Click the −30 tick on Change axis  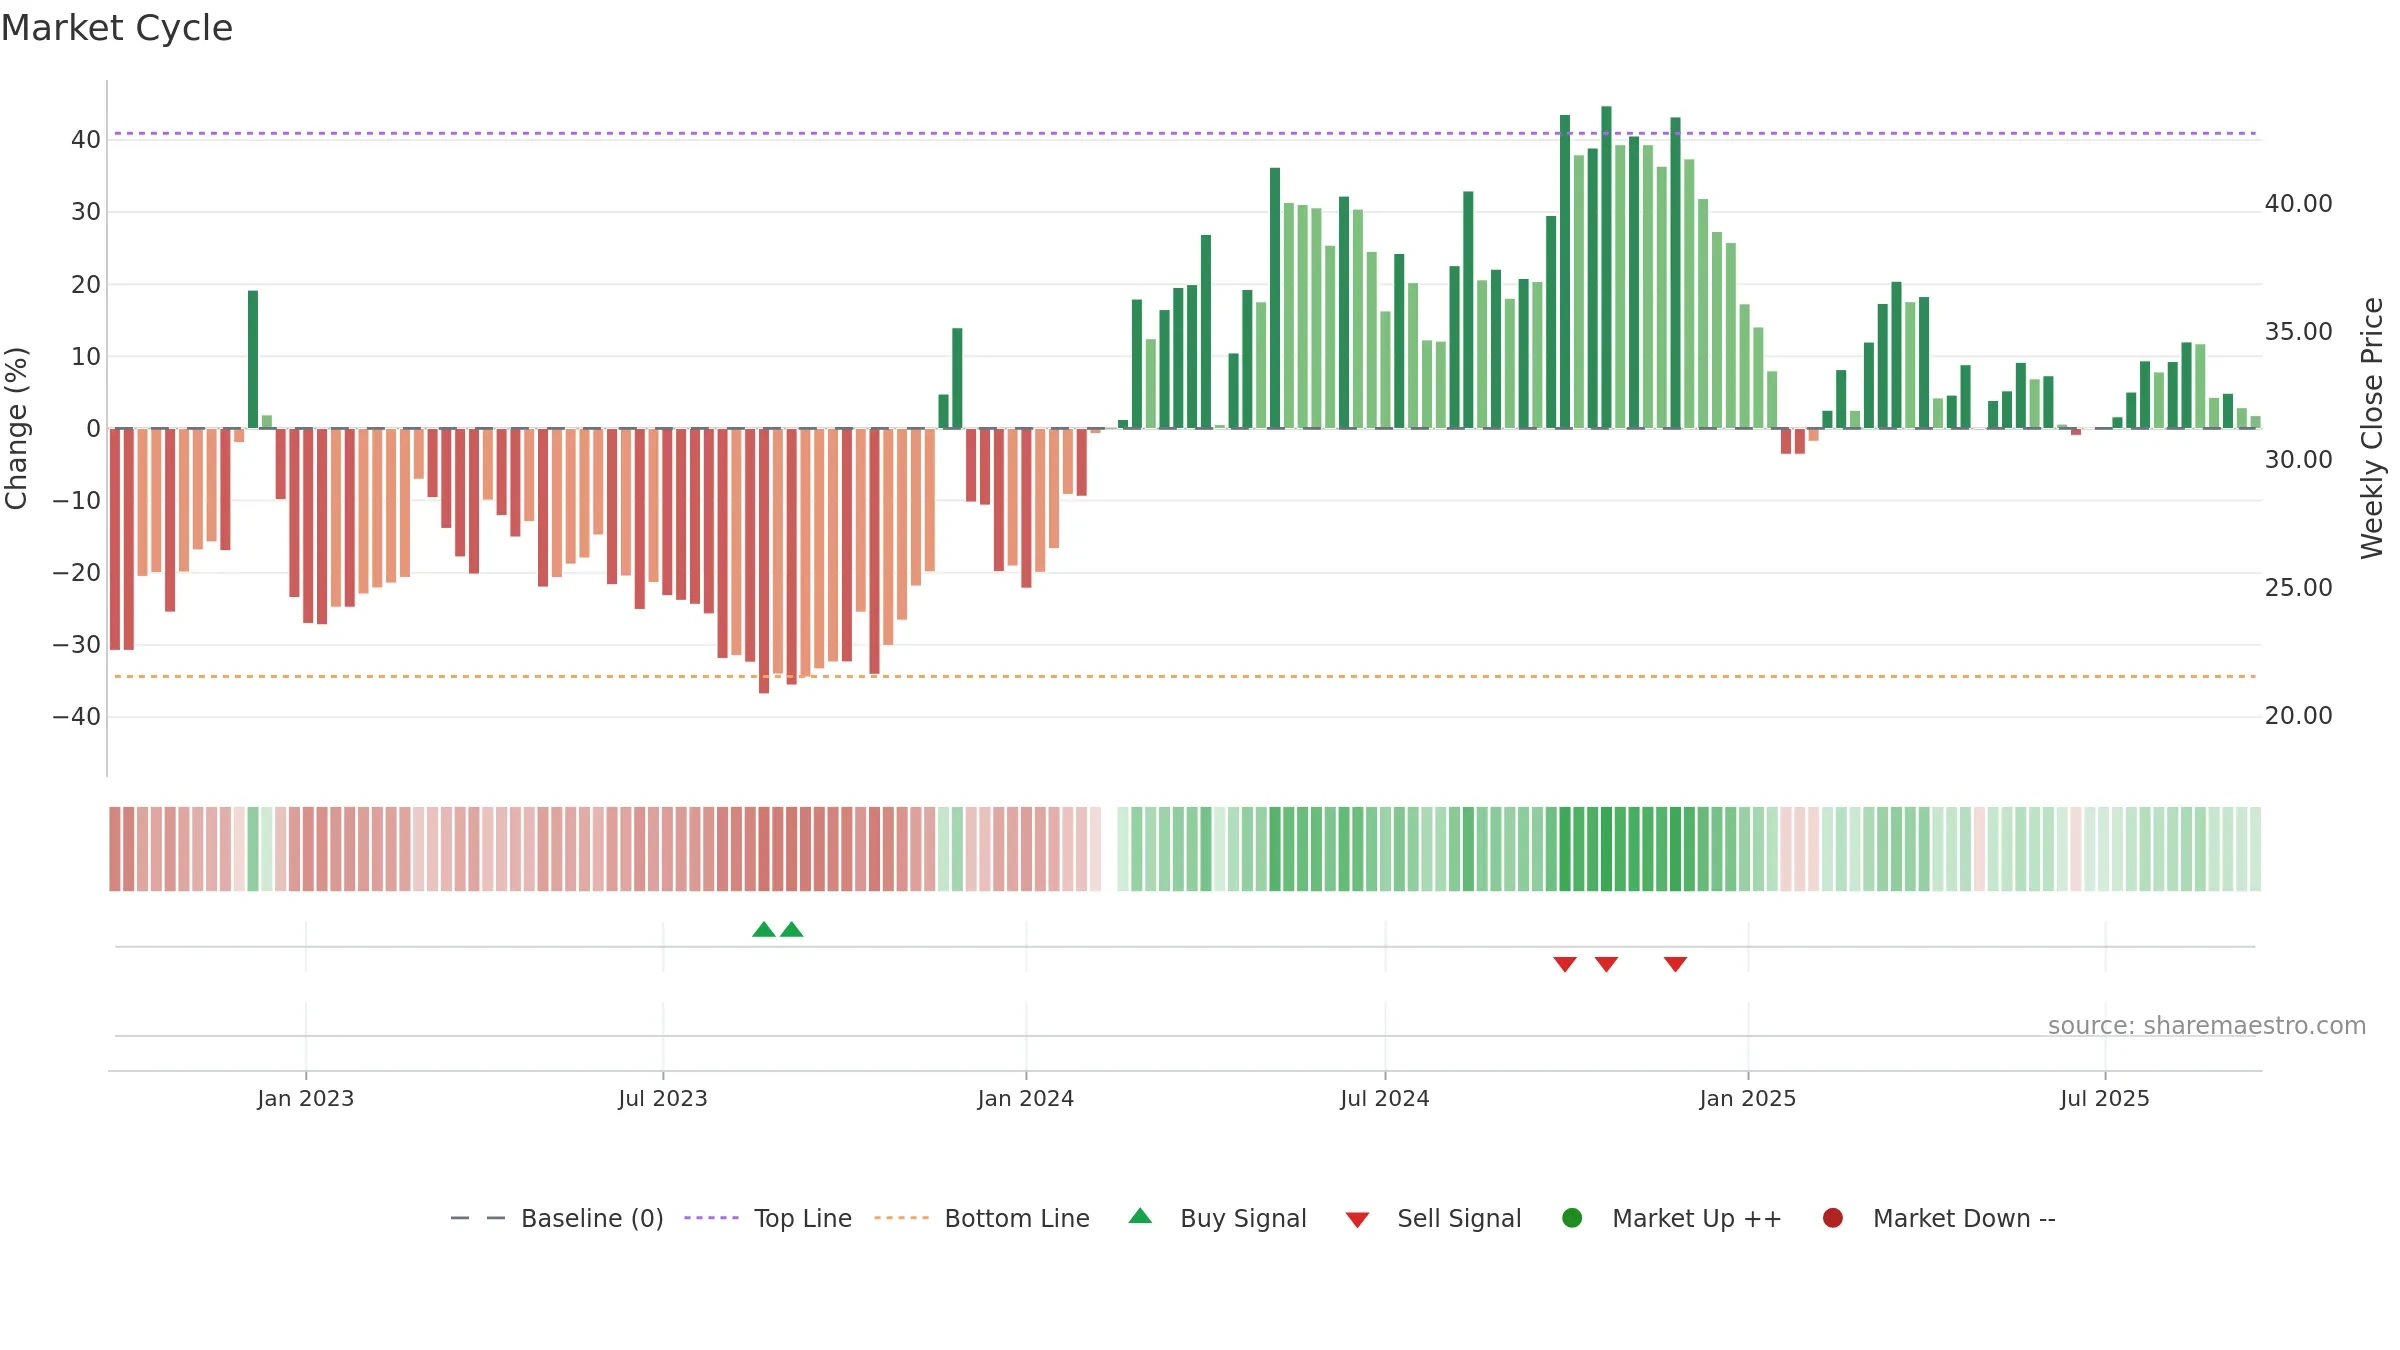(x=77, y=645)
